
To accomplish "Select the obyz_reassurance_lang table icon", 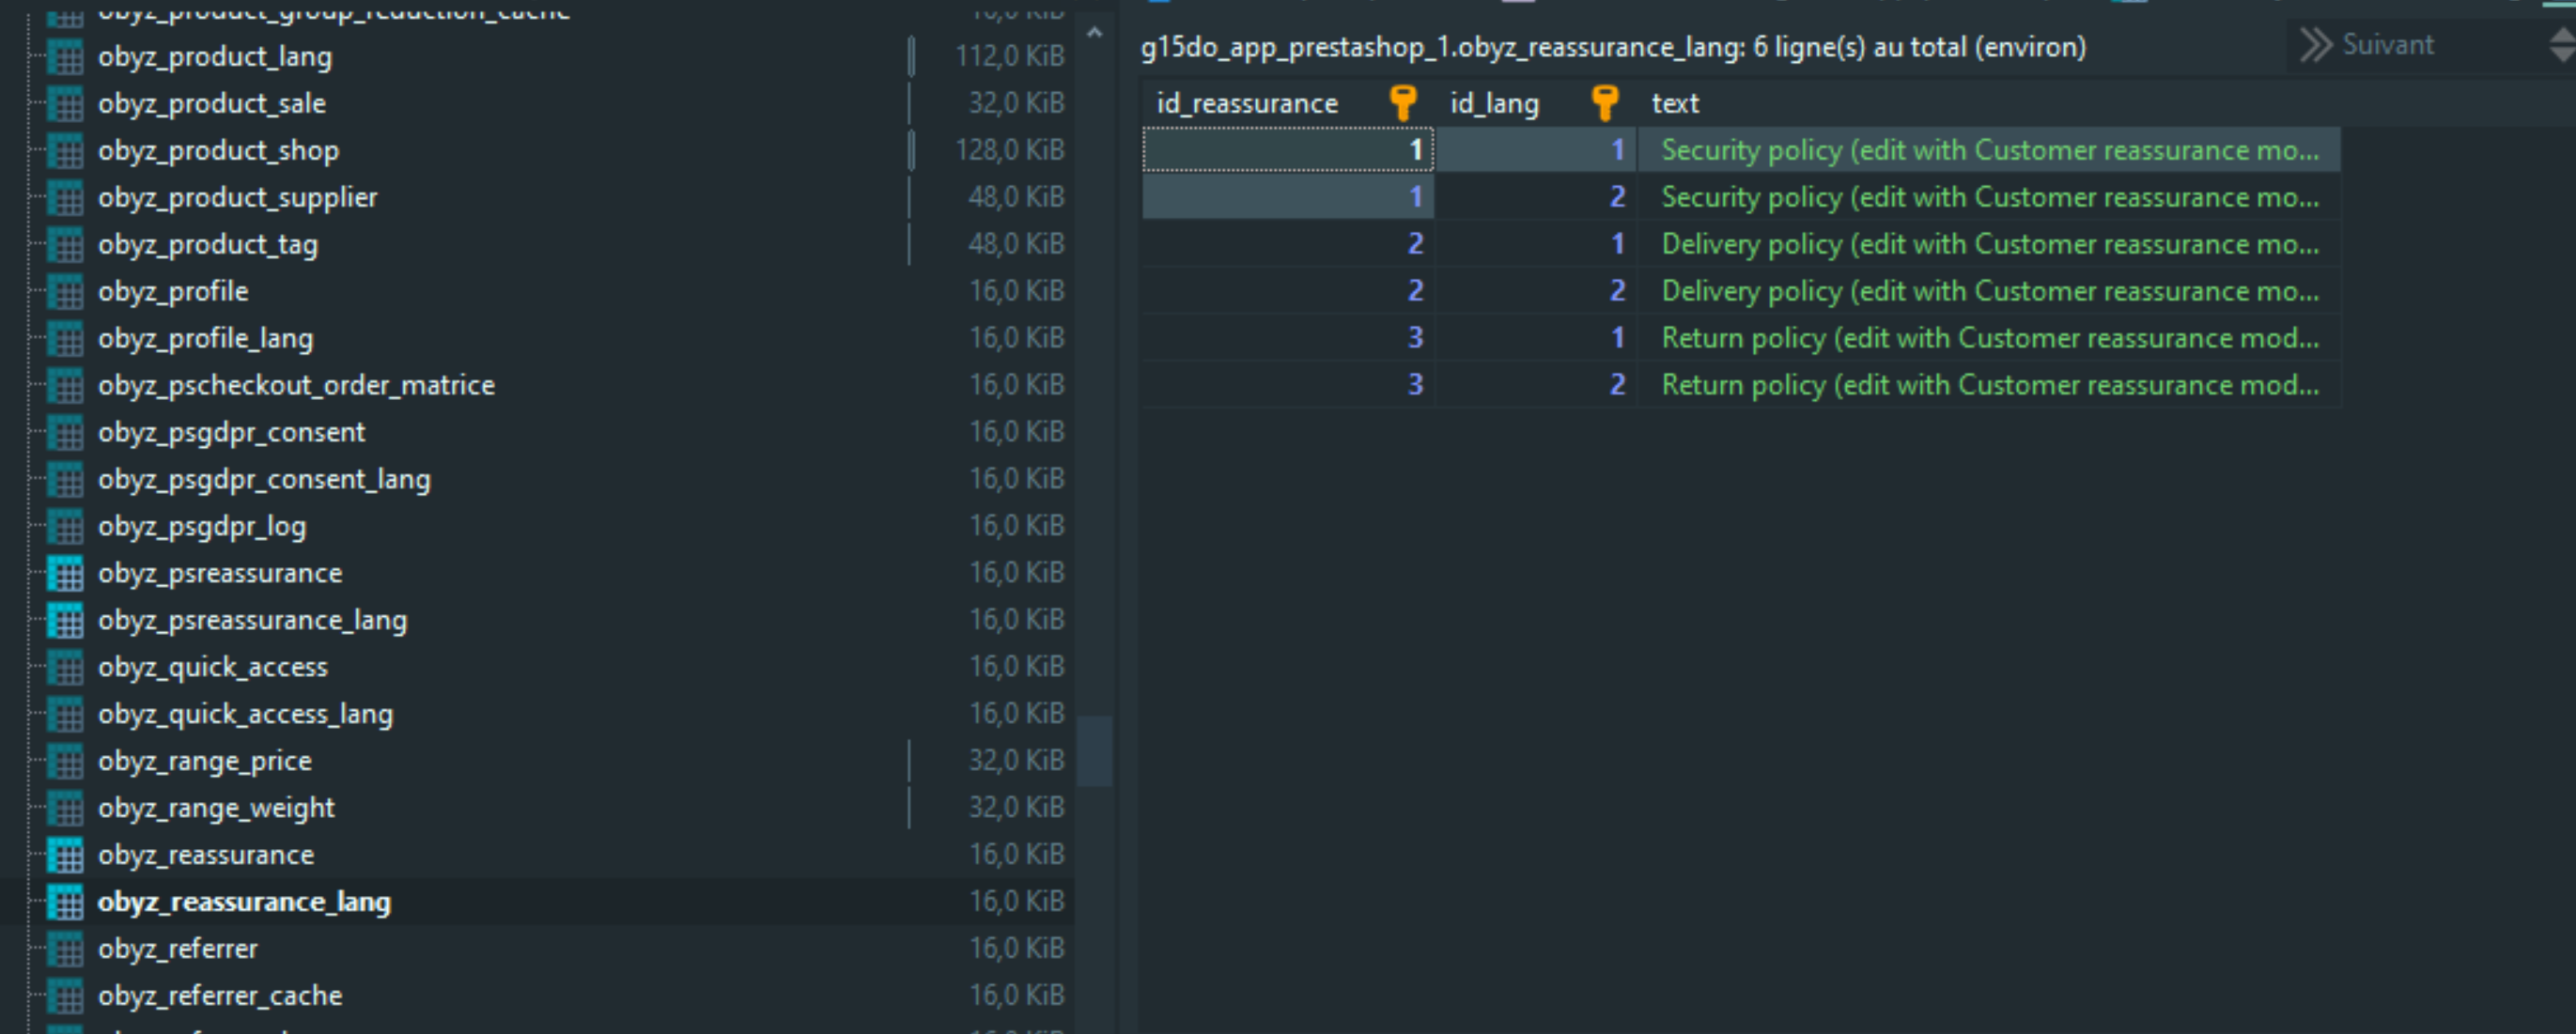I will (66, 901).
